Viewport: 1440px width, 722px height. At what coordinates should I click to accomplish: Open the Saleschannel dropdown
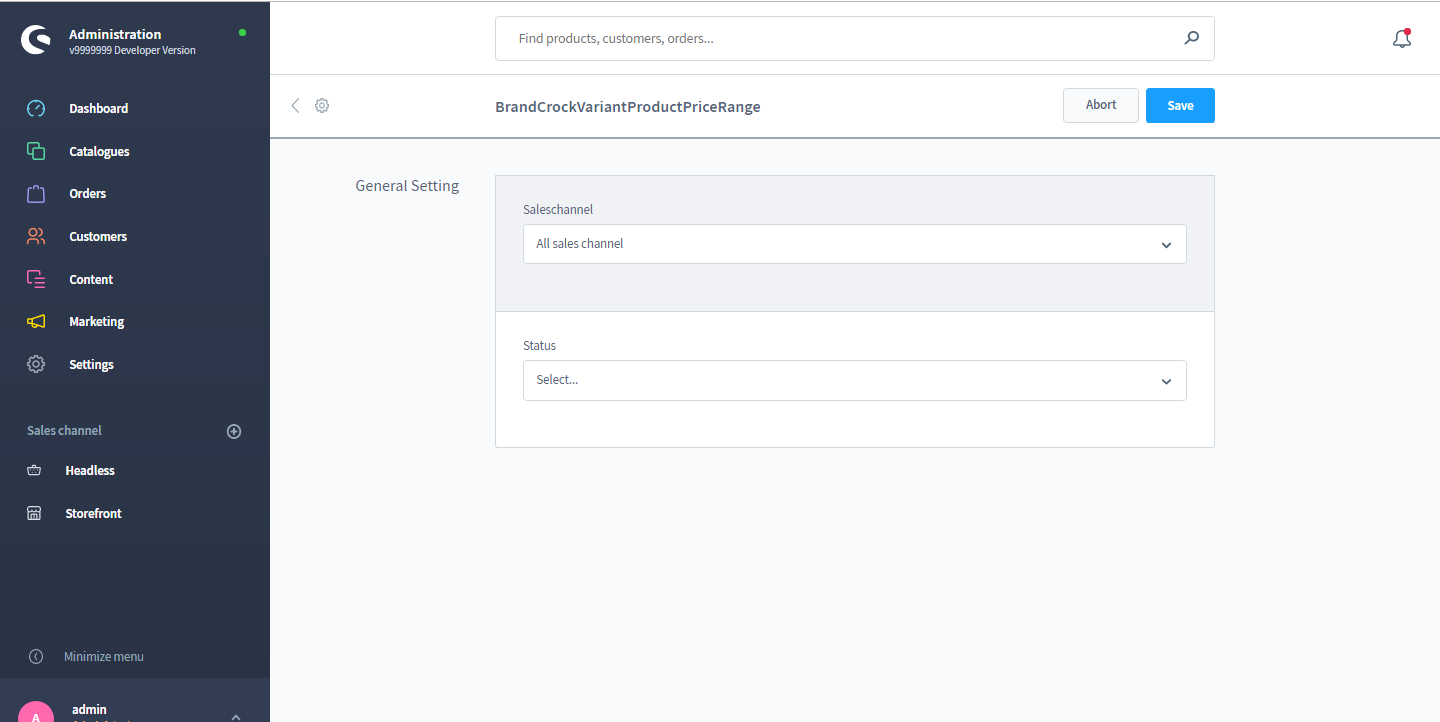[x=855, y=244]
